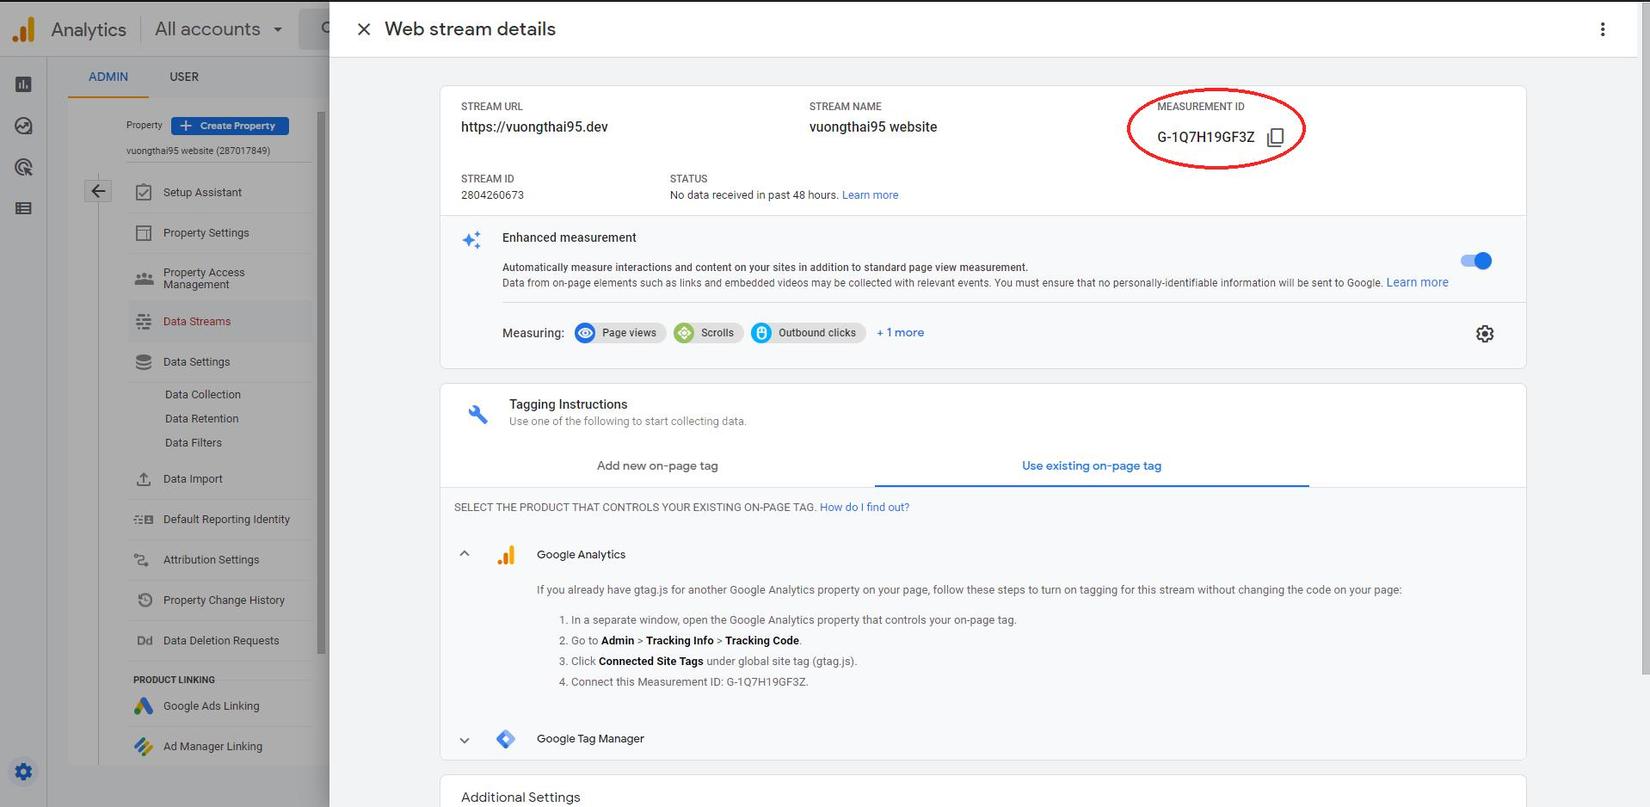Click the Admin gear icon
Viewport: 1650px width, 807px height.
click(x=23, y=771)
